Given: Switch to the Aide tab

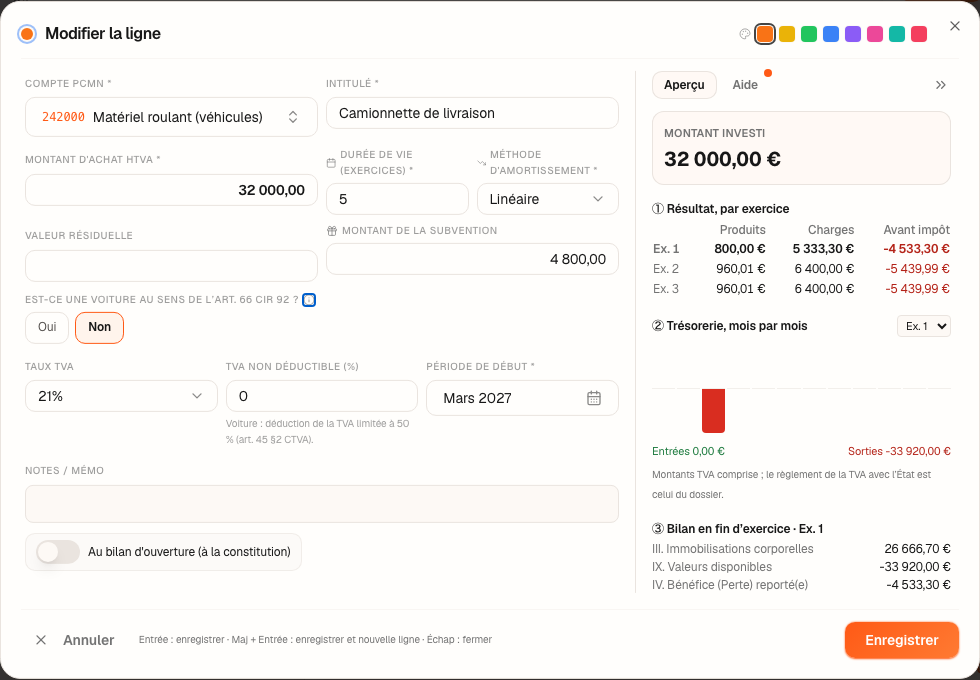Looking at the screenshot, I should click(745, 85).
